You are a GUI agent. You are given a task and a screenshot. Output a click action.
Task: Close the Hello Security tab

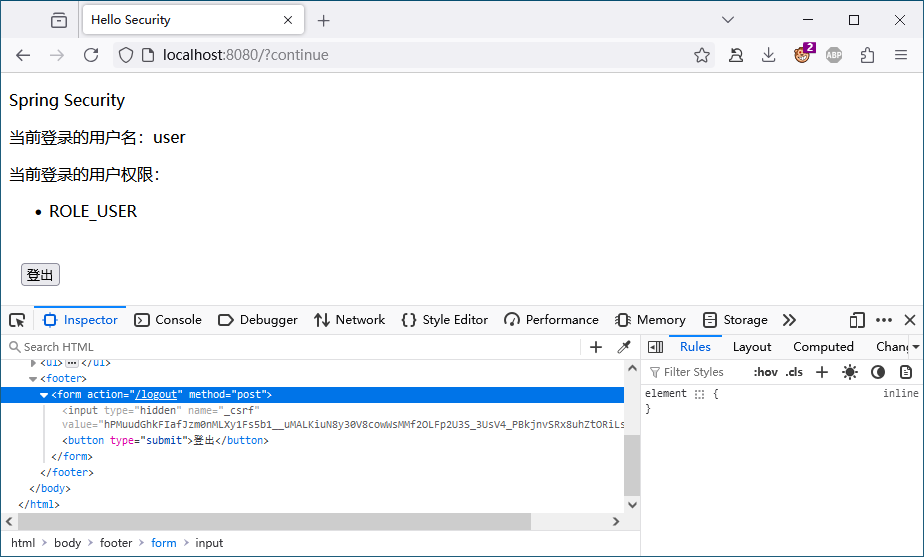click(x=288, y=20)
